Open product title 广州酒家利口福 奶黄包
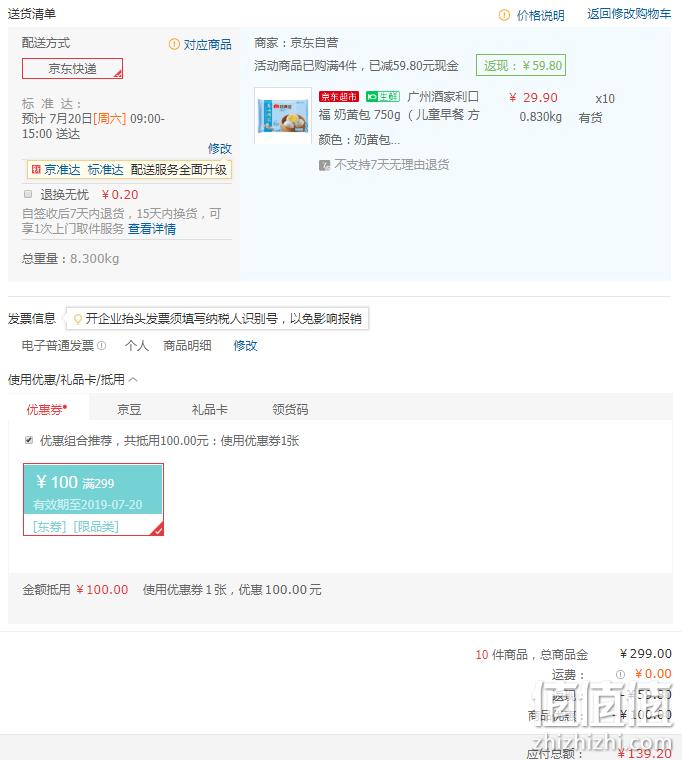682x760 pixels. tap(399, 106)
